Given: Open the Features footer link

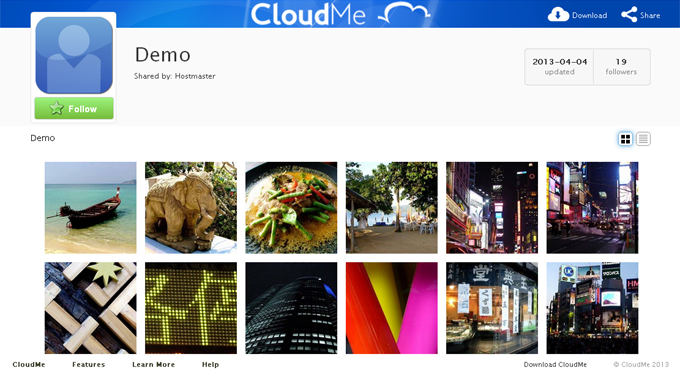Looking at the screenshot, I should point(88,364).
